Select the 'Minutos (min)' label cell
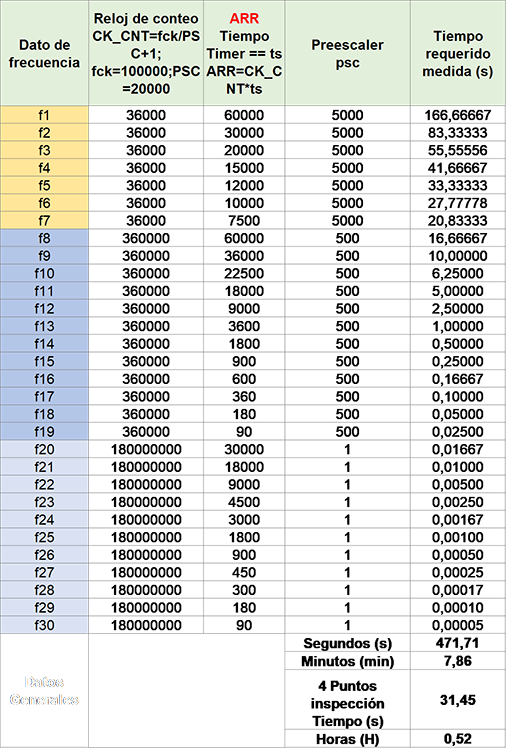506x748 pixels. click(x=348, y=661)
